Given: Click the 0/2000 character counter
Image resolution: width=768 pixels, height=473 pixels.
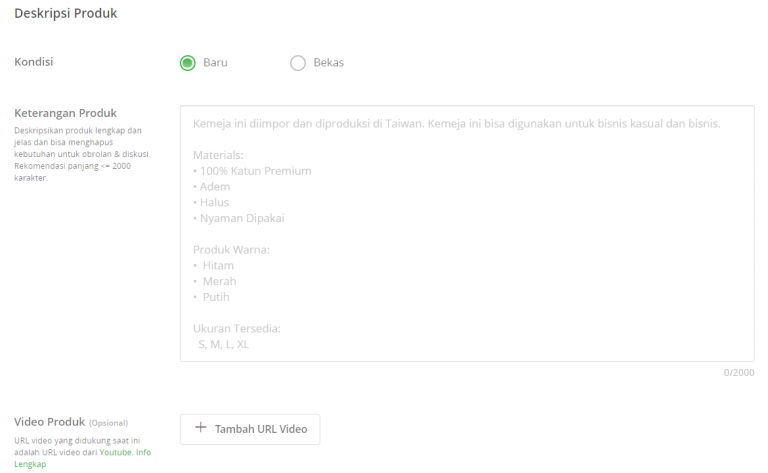Looking at the screenshot, I should 739,373.
